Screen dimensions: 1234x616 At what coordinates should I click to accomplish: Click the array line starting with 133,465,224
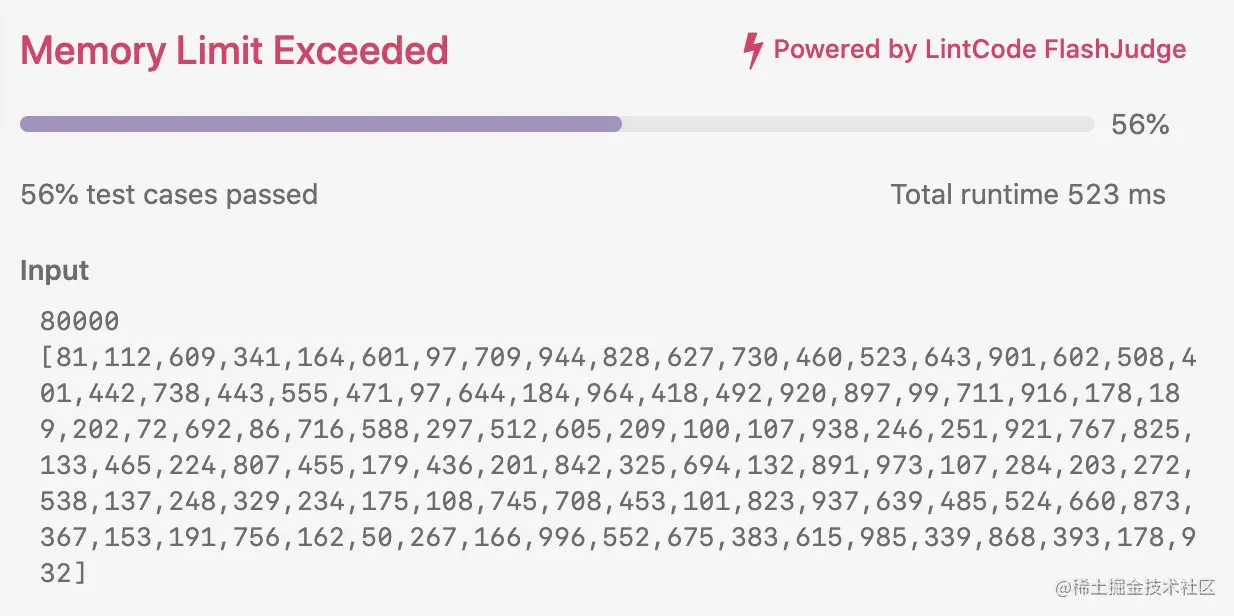coord(618,466)
